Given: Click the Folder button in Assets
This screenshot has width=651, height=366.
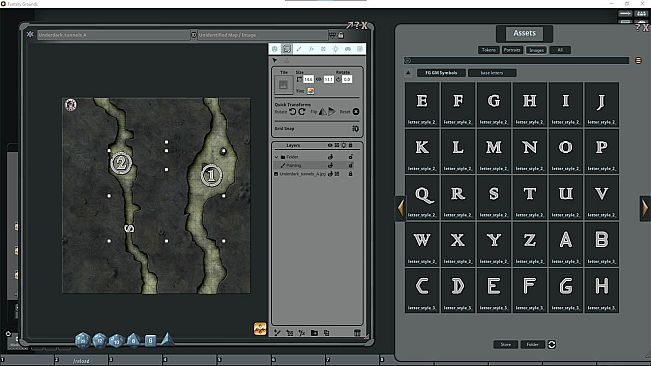Looking at the screenshot, I should (x=532, y=344).
